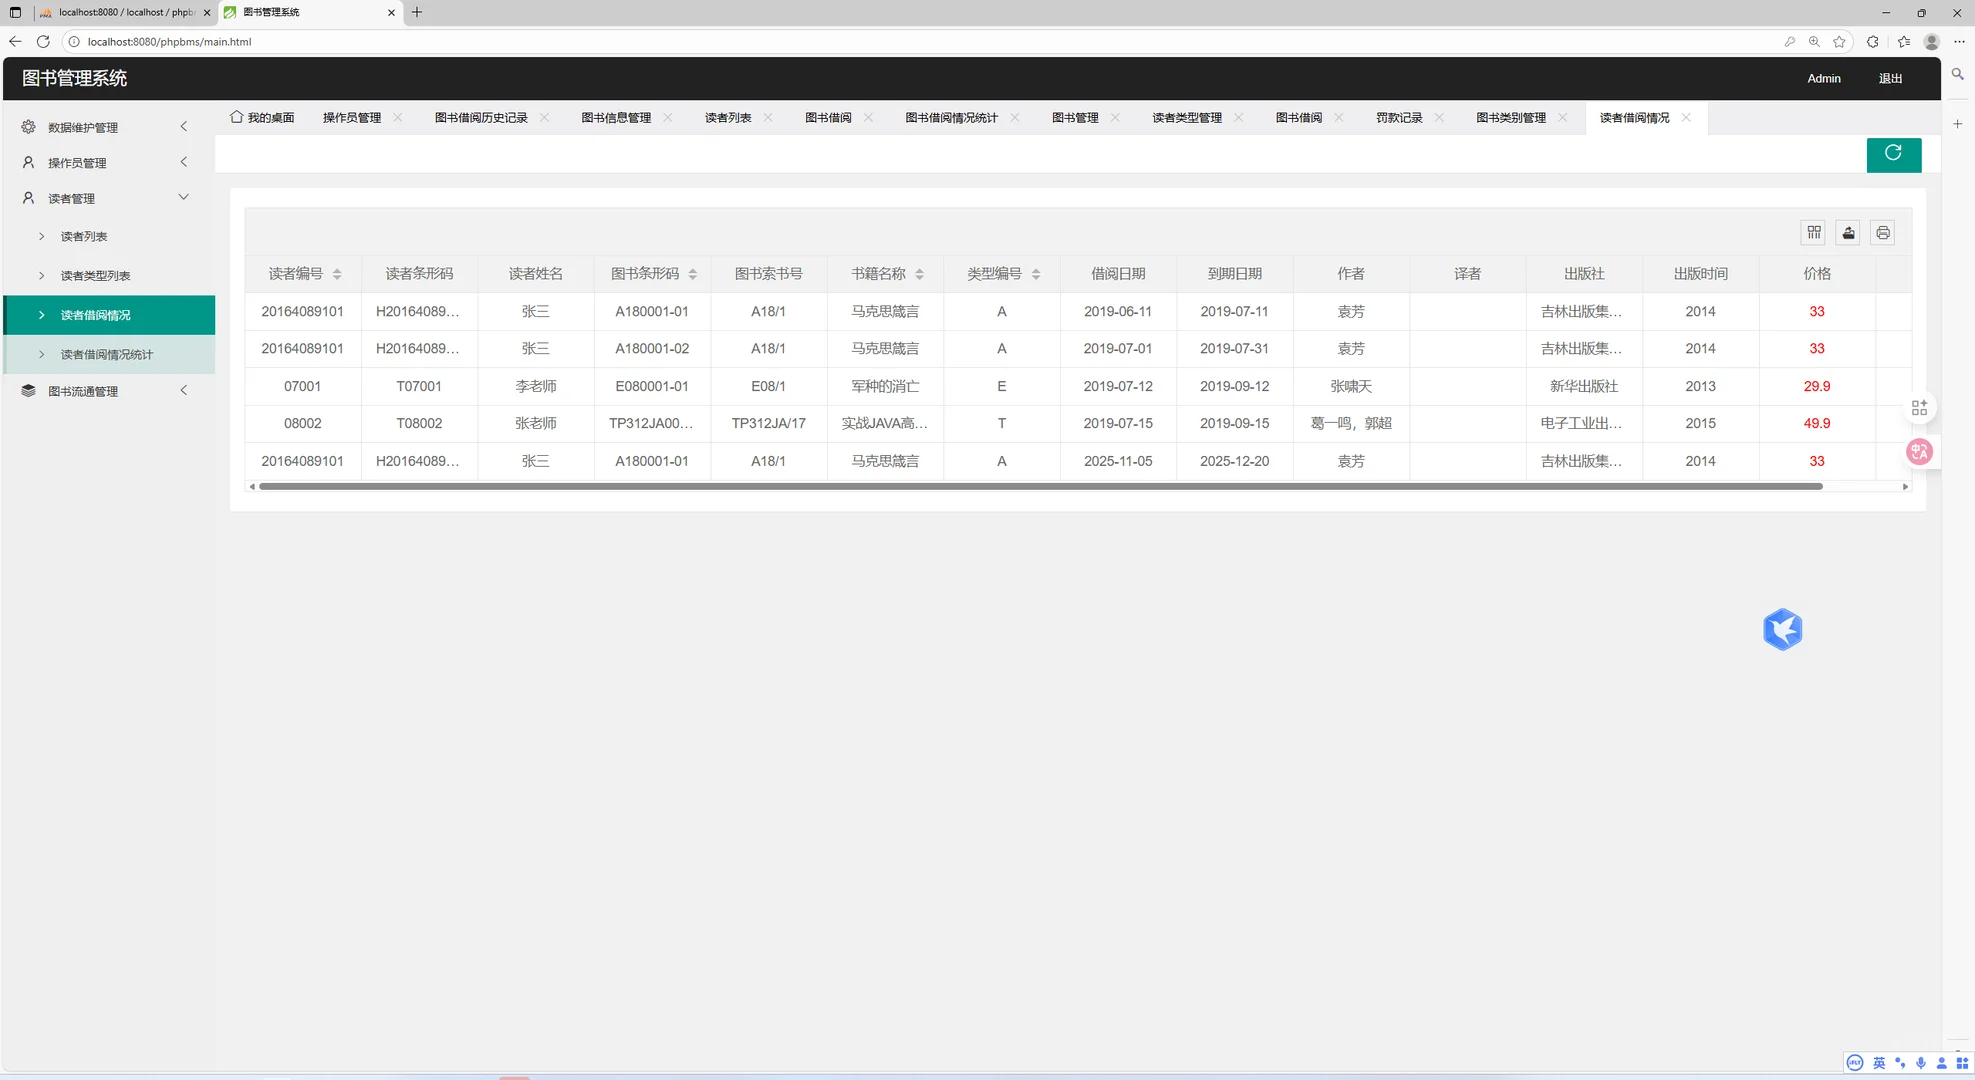The height and width of the screenshot is (1080, 1975).
Task: Open the 我的桌面 tab
Action: (x=261, y=117)
